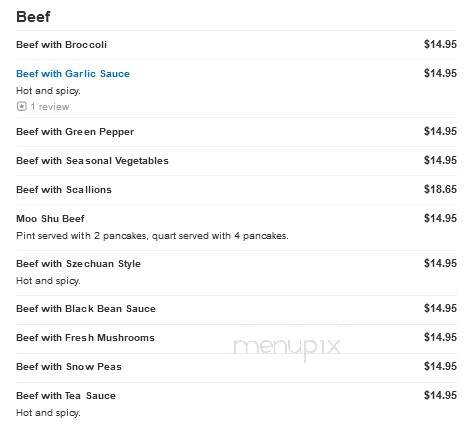The height and width of the screenshot is (429, 466).
Task: Choose Beef with Black Bean Sauce
Action: [86, 309]
